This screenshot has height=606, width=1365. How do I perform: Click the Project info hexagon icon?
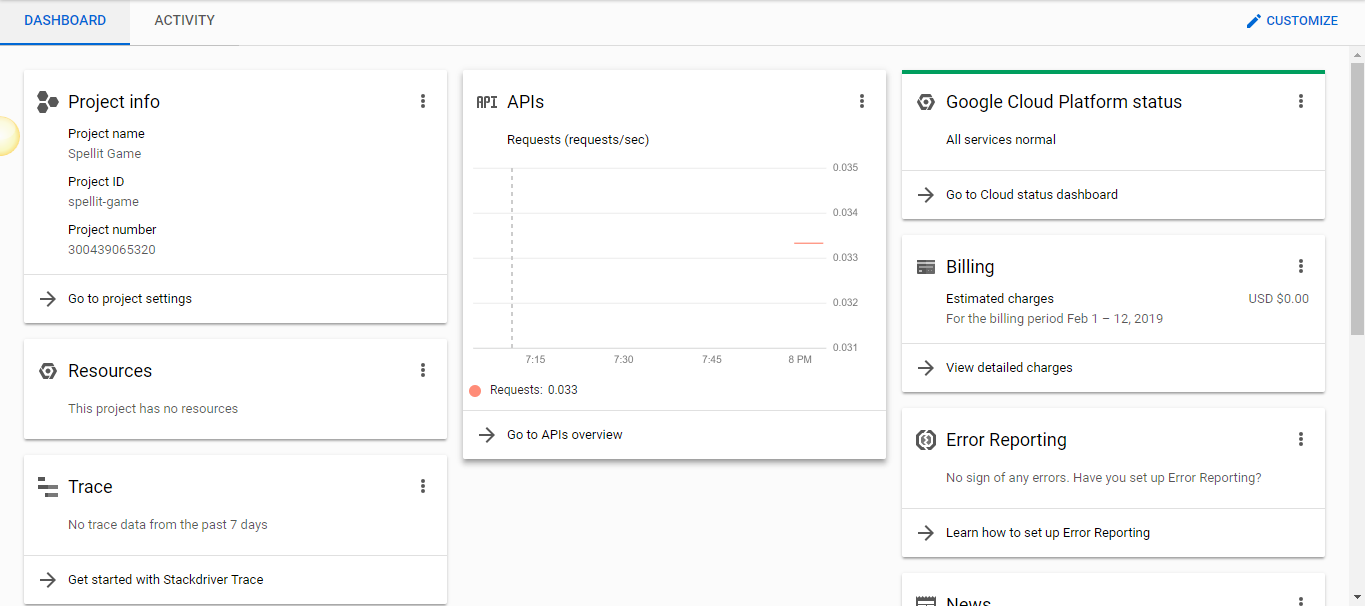pyautogui.click(x=47, y=102)
